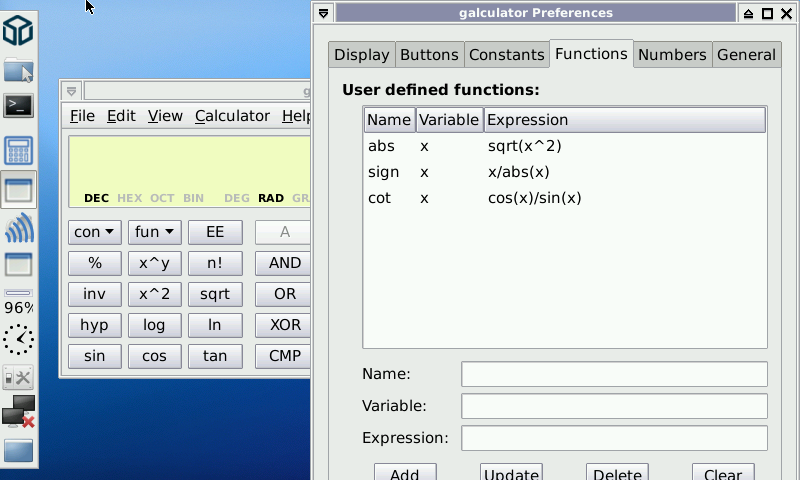Select the second window task button below the wifi icon
Image resolution: width=800 pixels, height=480 pixels.
pos(18,264)
